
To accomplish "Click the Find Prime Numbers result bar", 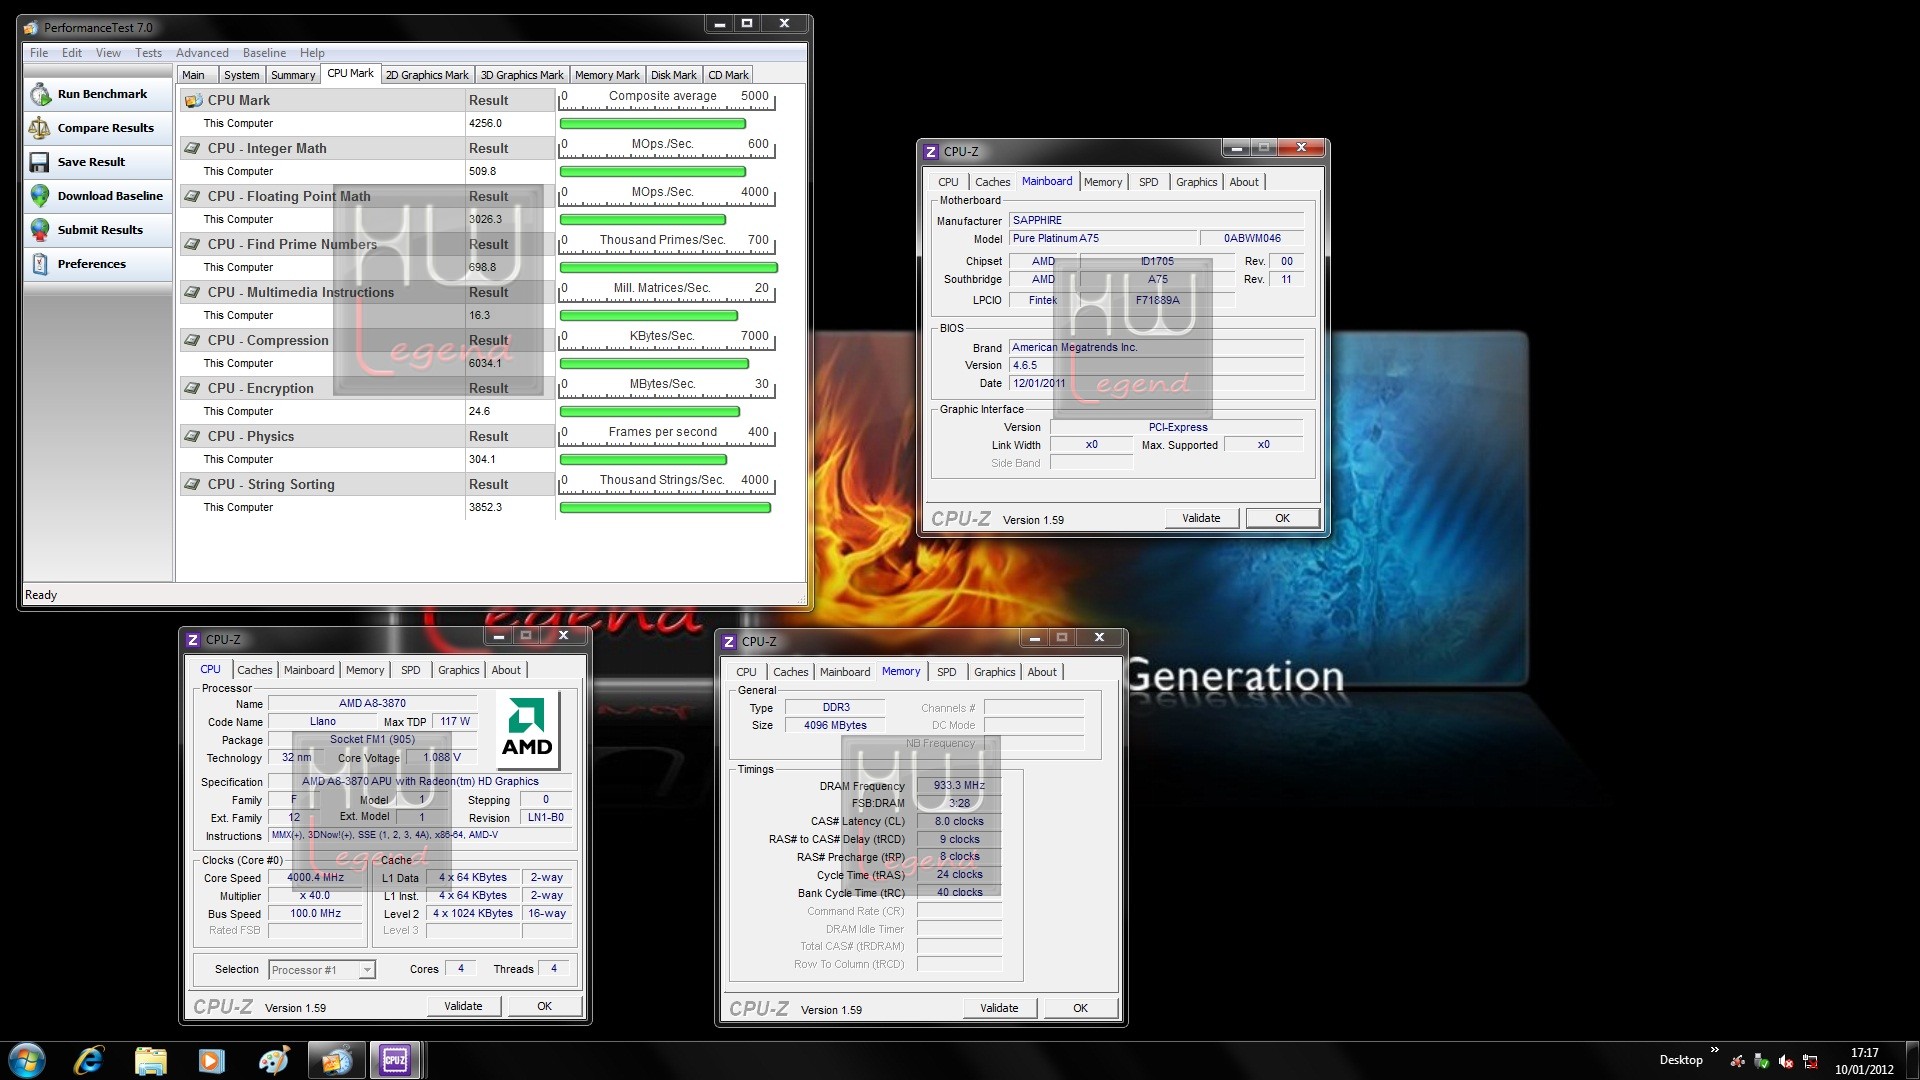I will (668, 268).
